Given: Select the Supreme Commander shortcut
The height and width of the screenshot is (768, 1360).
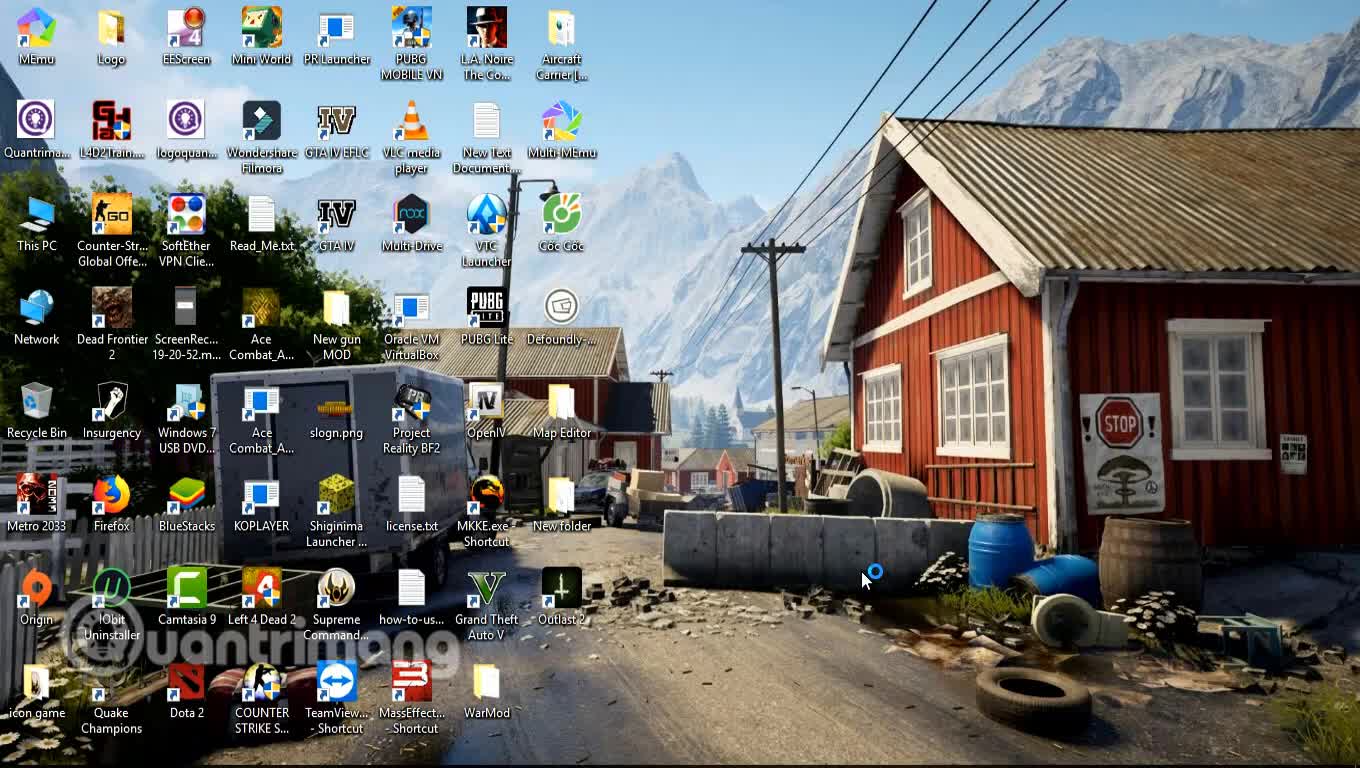Looking at the screenshot, I should [x=337, y=604].
